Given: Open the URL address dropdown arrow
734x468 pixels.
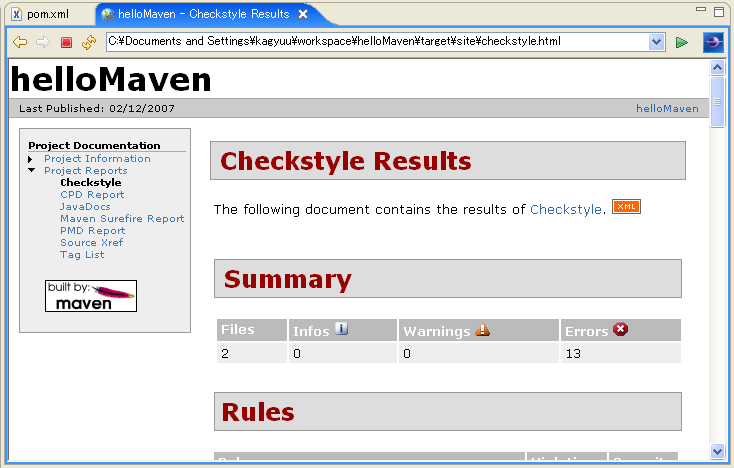Looking at the screenshot, I should click(x=656, y=42).
